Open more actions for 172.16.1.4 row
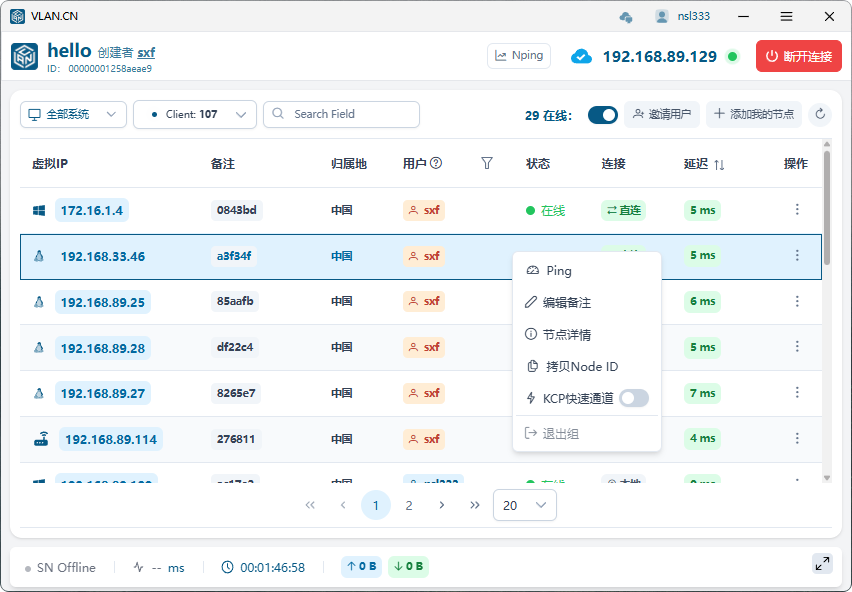Viewport: 852px width, 592px height. coord(797,209)
